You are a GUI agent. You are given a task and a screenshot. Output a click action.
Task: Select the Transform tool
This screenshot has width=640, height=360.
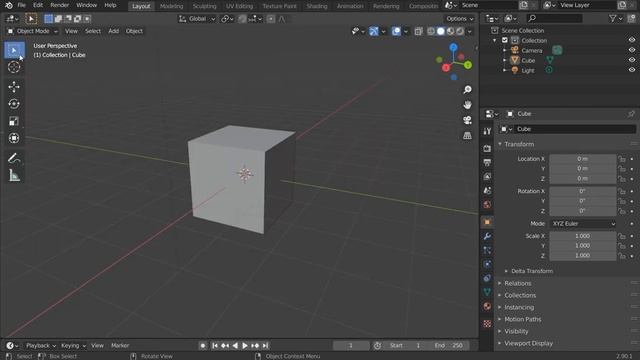[x=14, y=138]
